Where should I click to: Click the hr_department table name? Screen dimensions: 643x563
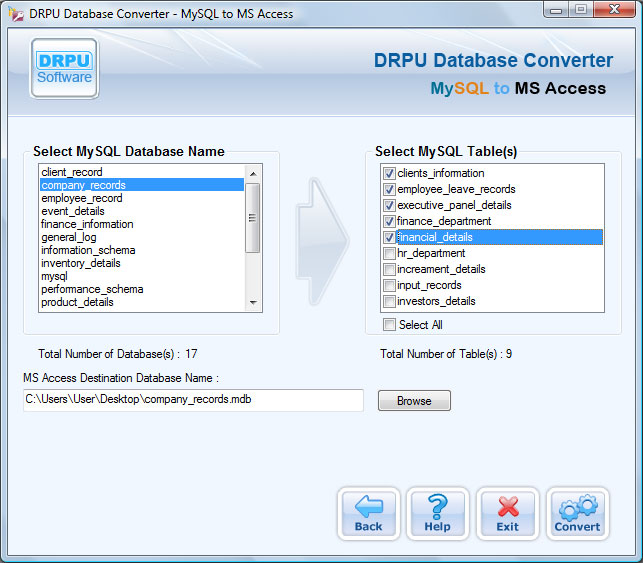pos(431,253)
